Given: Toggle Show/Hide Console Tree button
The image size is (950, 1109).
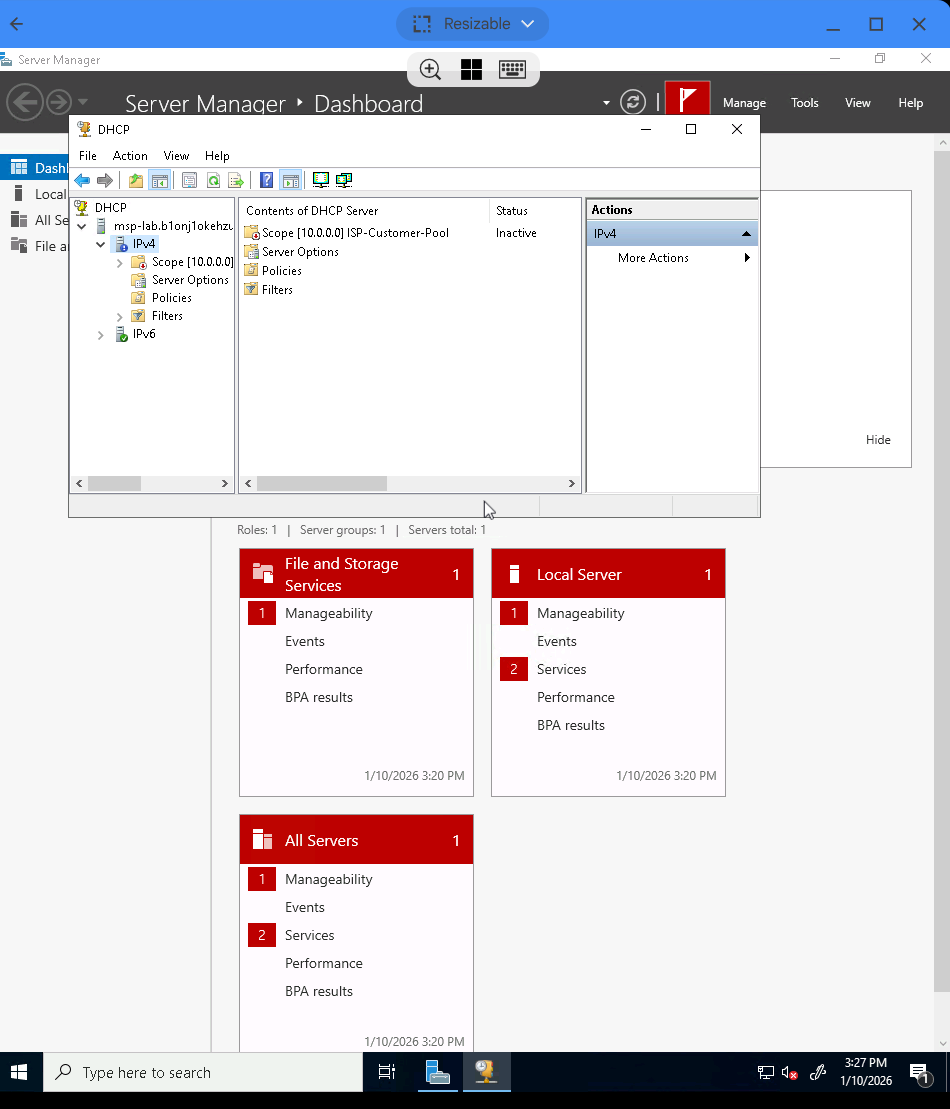Looking at the screenshot, I should (x=159, y=181).
